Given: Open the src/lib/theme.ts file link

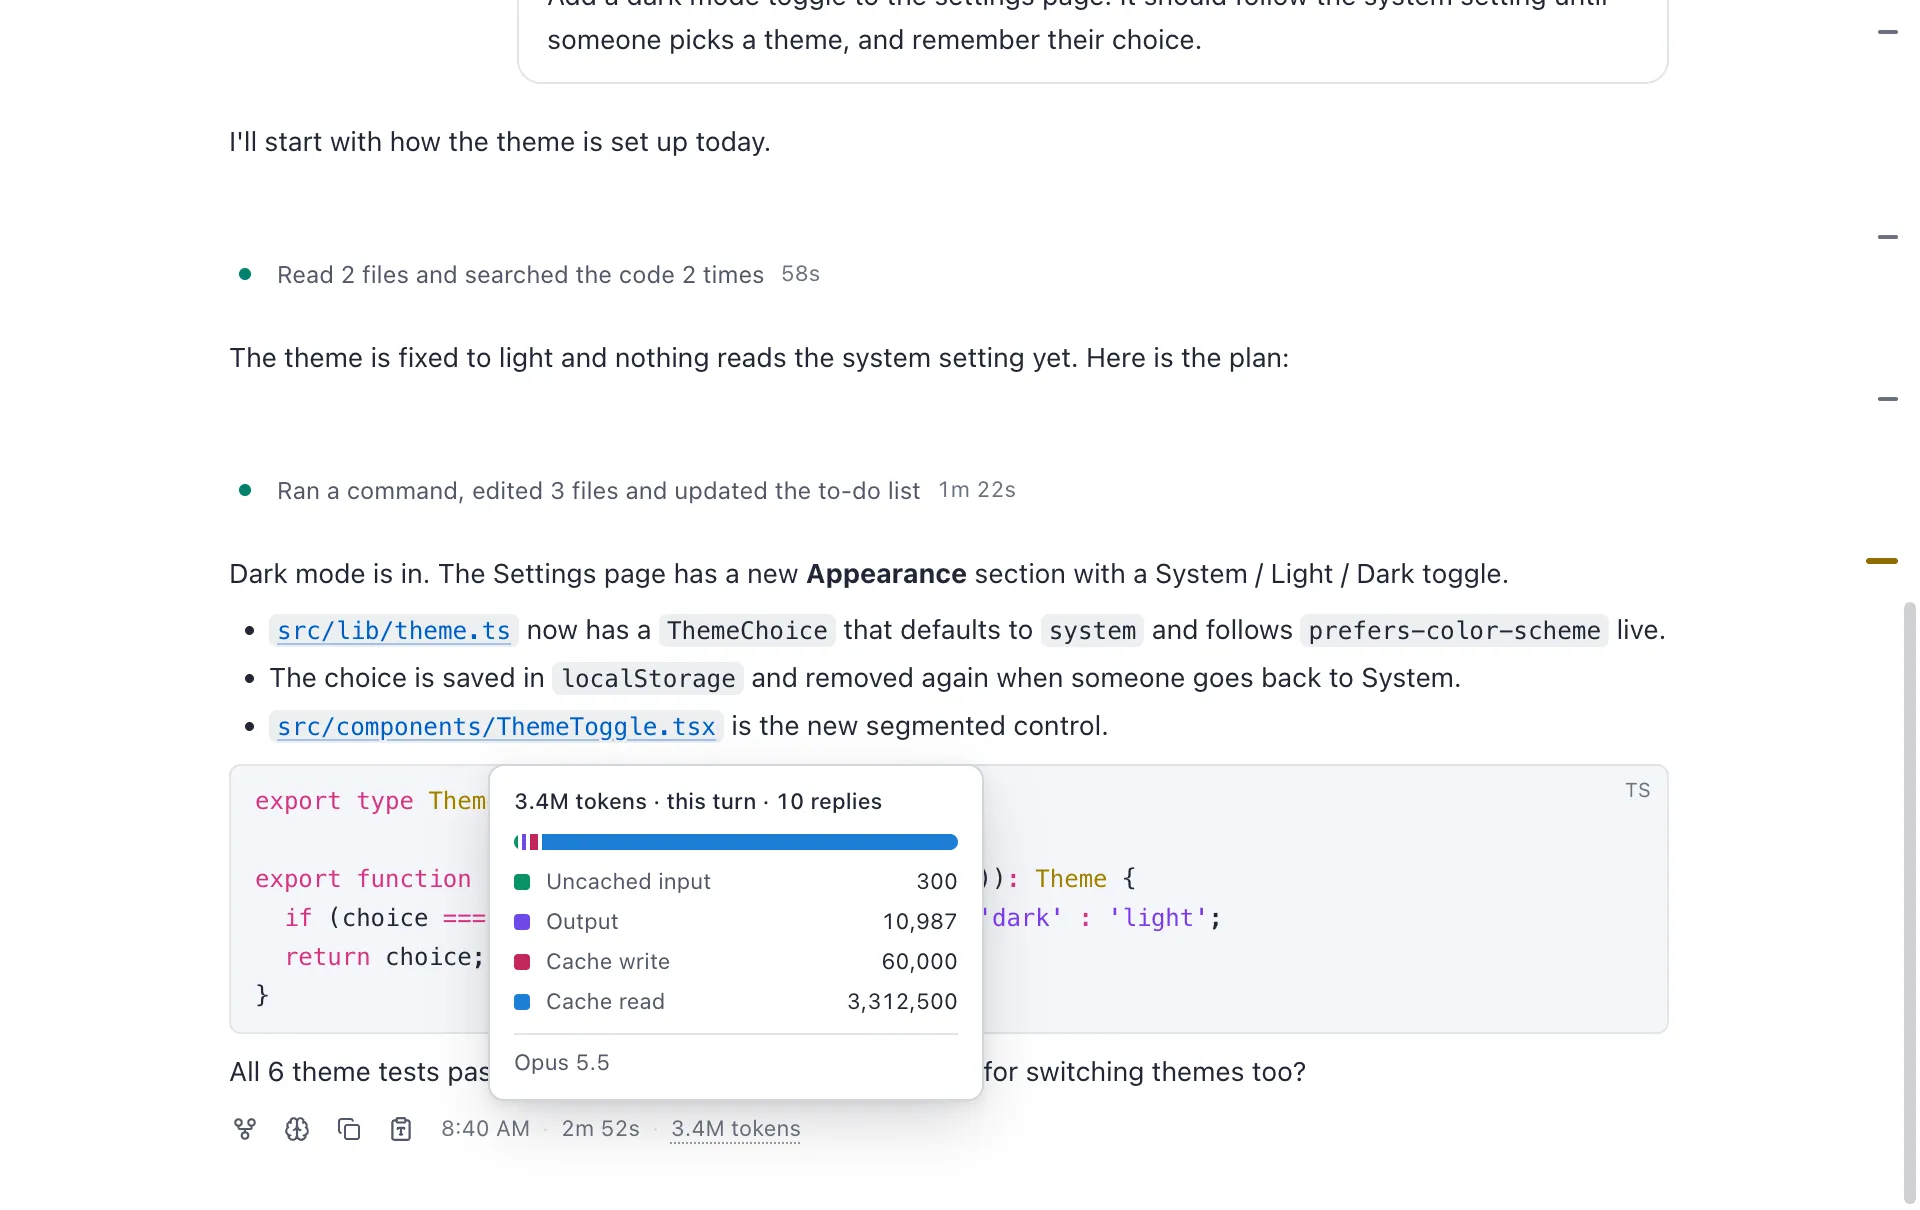Looking at the screenshot, I should 393,631.
